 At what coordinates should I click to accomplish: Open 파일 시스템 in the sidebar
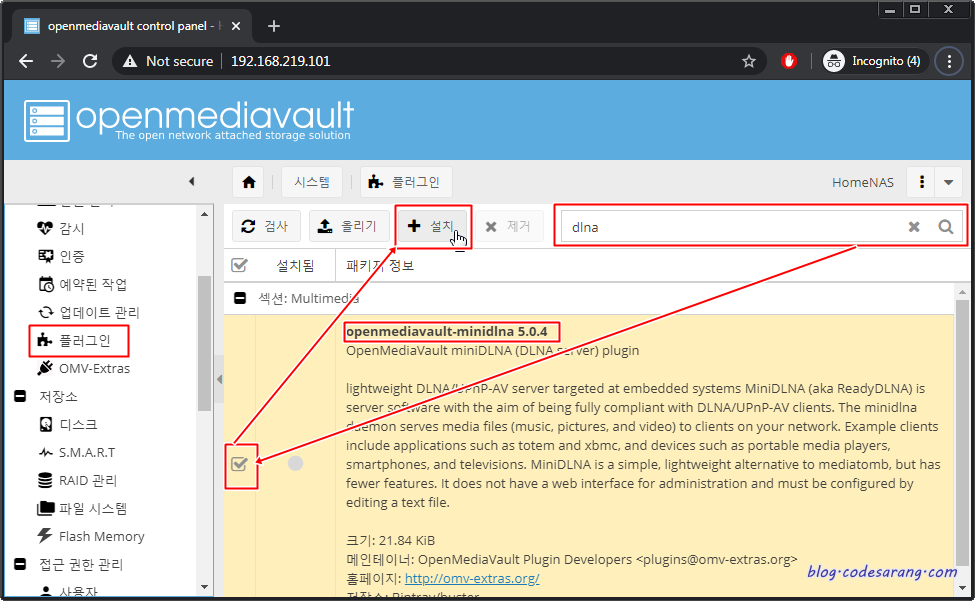pos(93,508)
